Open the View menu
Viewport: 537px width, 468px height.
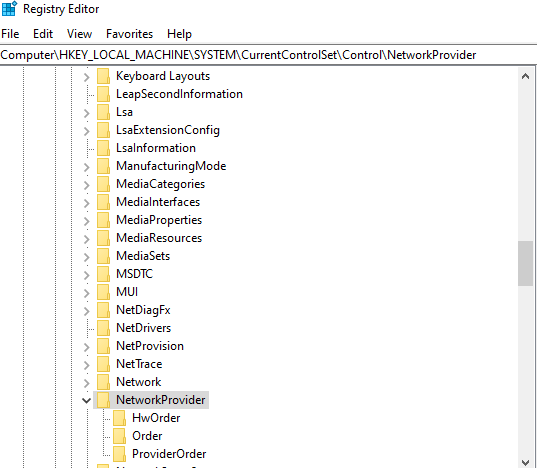(79, 34)
